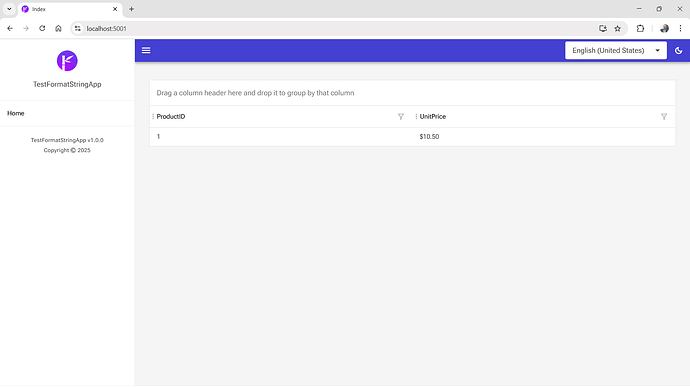Select the TestFormatStringApp title text
The image size is (690, 387).
67,84
